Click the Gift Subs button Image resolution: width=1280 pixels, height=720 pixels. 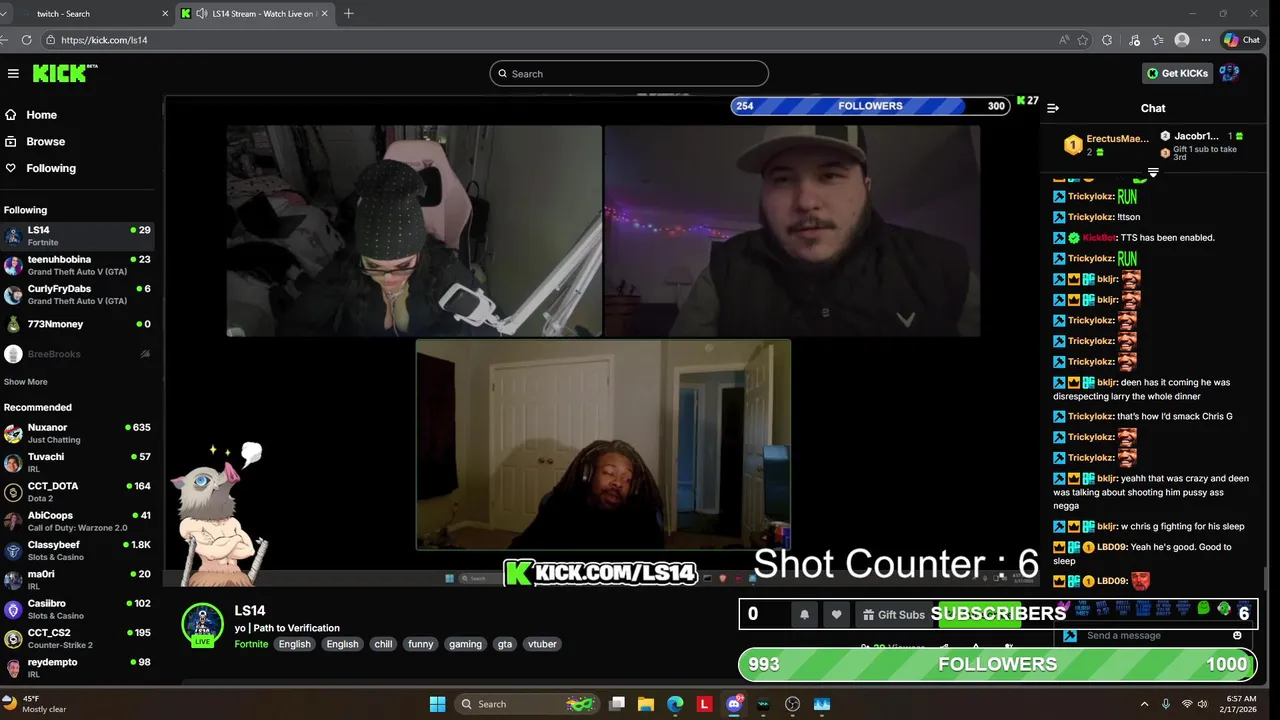click(x=893, y=614)
